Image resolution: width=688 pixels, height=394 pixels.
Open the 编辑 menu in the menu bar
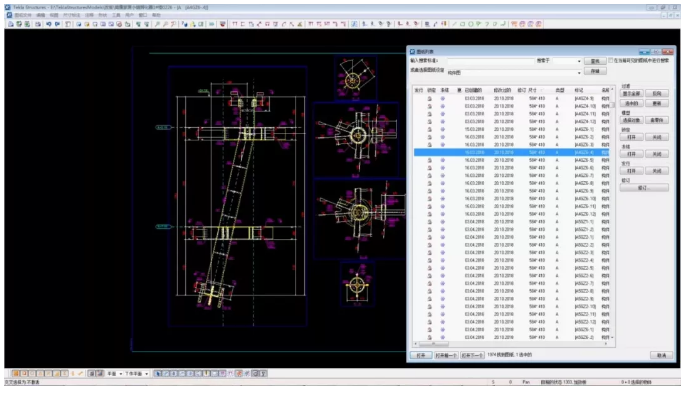click(40, 15)
